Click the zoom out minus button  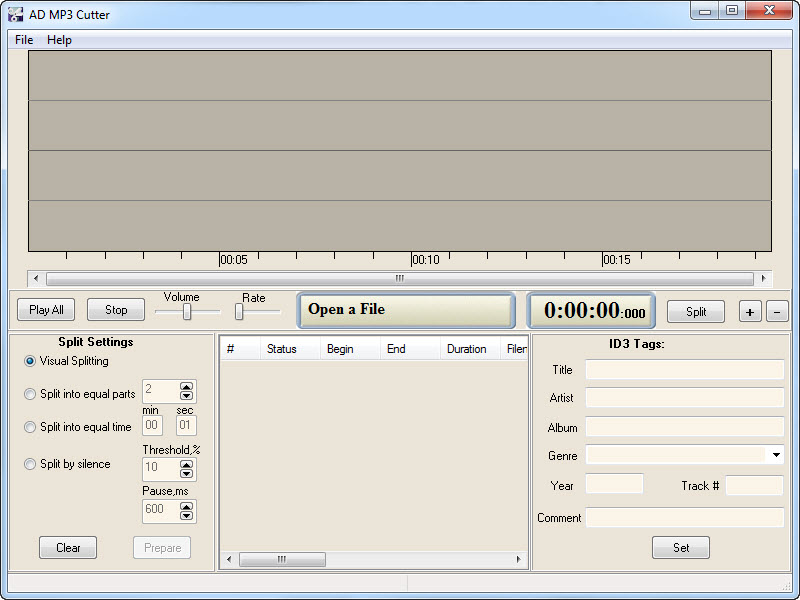tap(777, 311)
